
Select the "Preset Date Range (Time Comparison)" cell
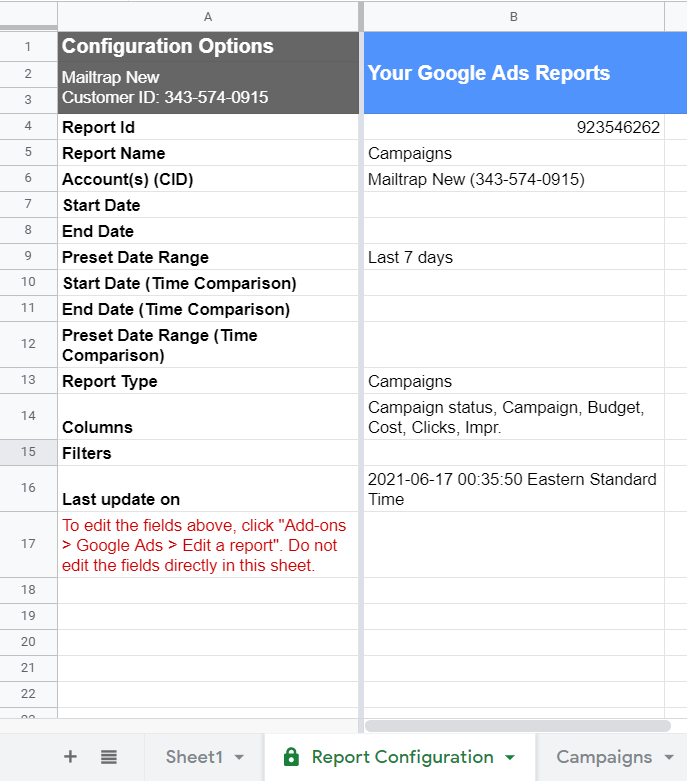(208, 345)
